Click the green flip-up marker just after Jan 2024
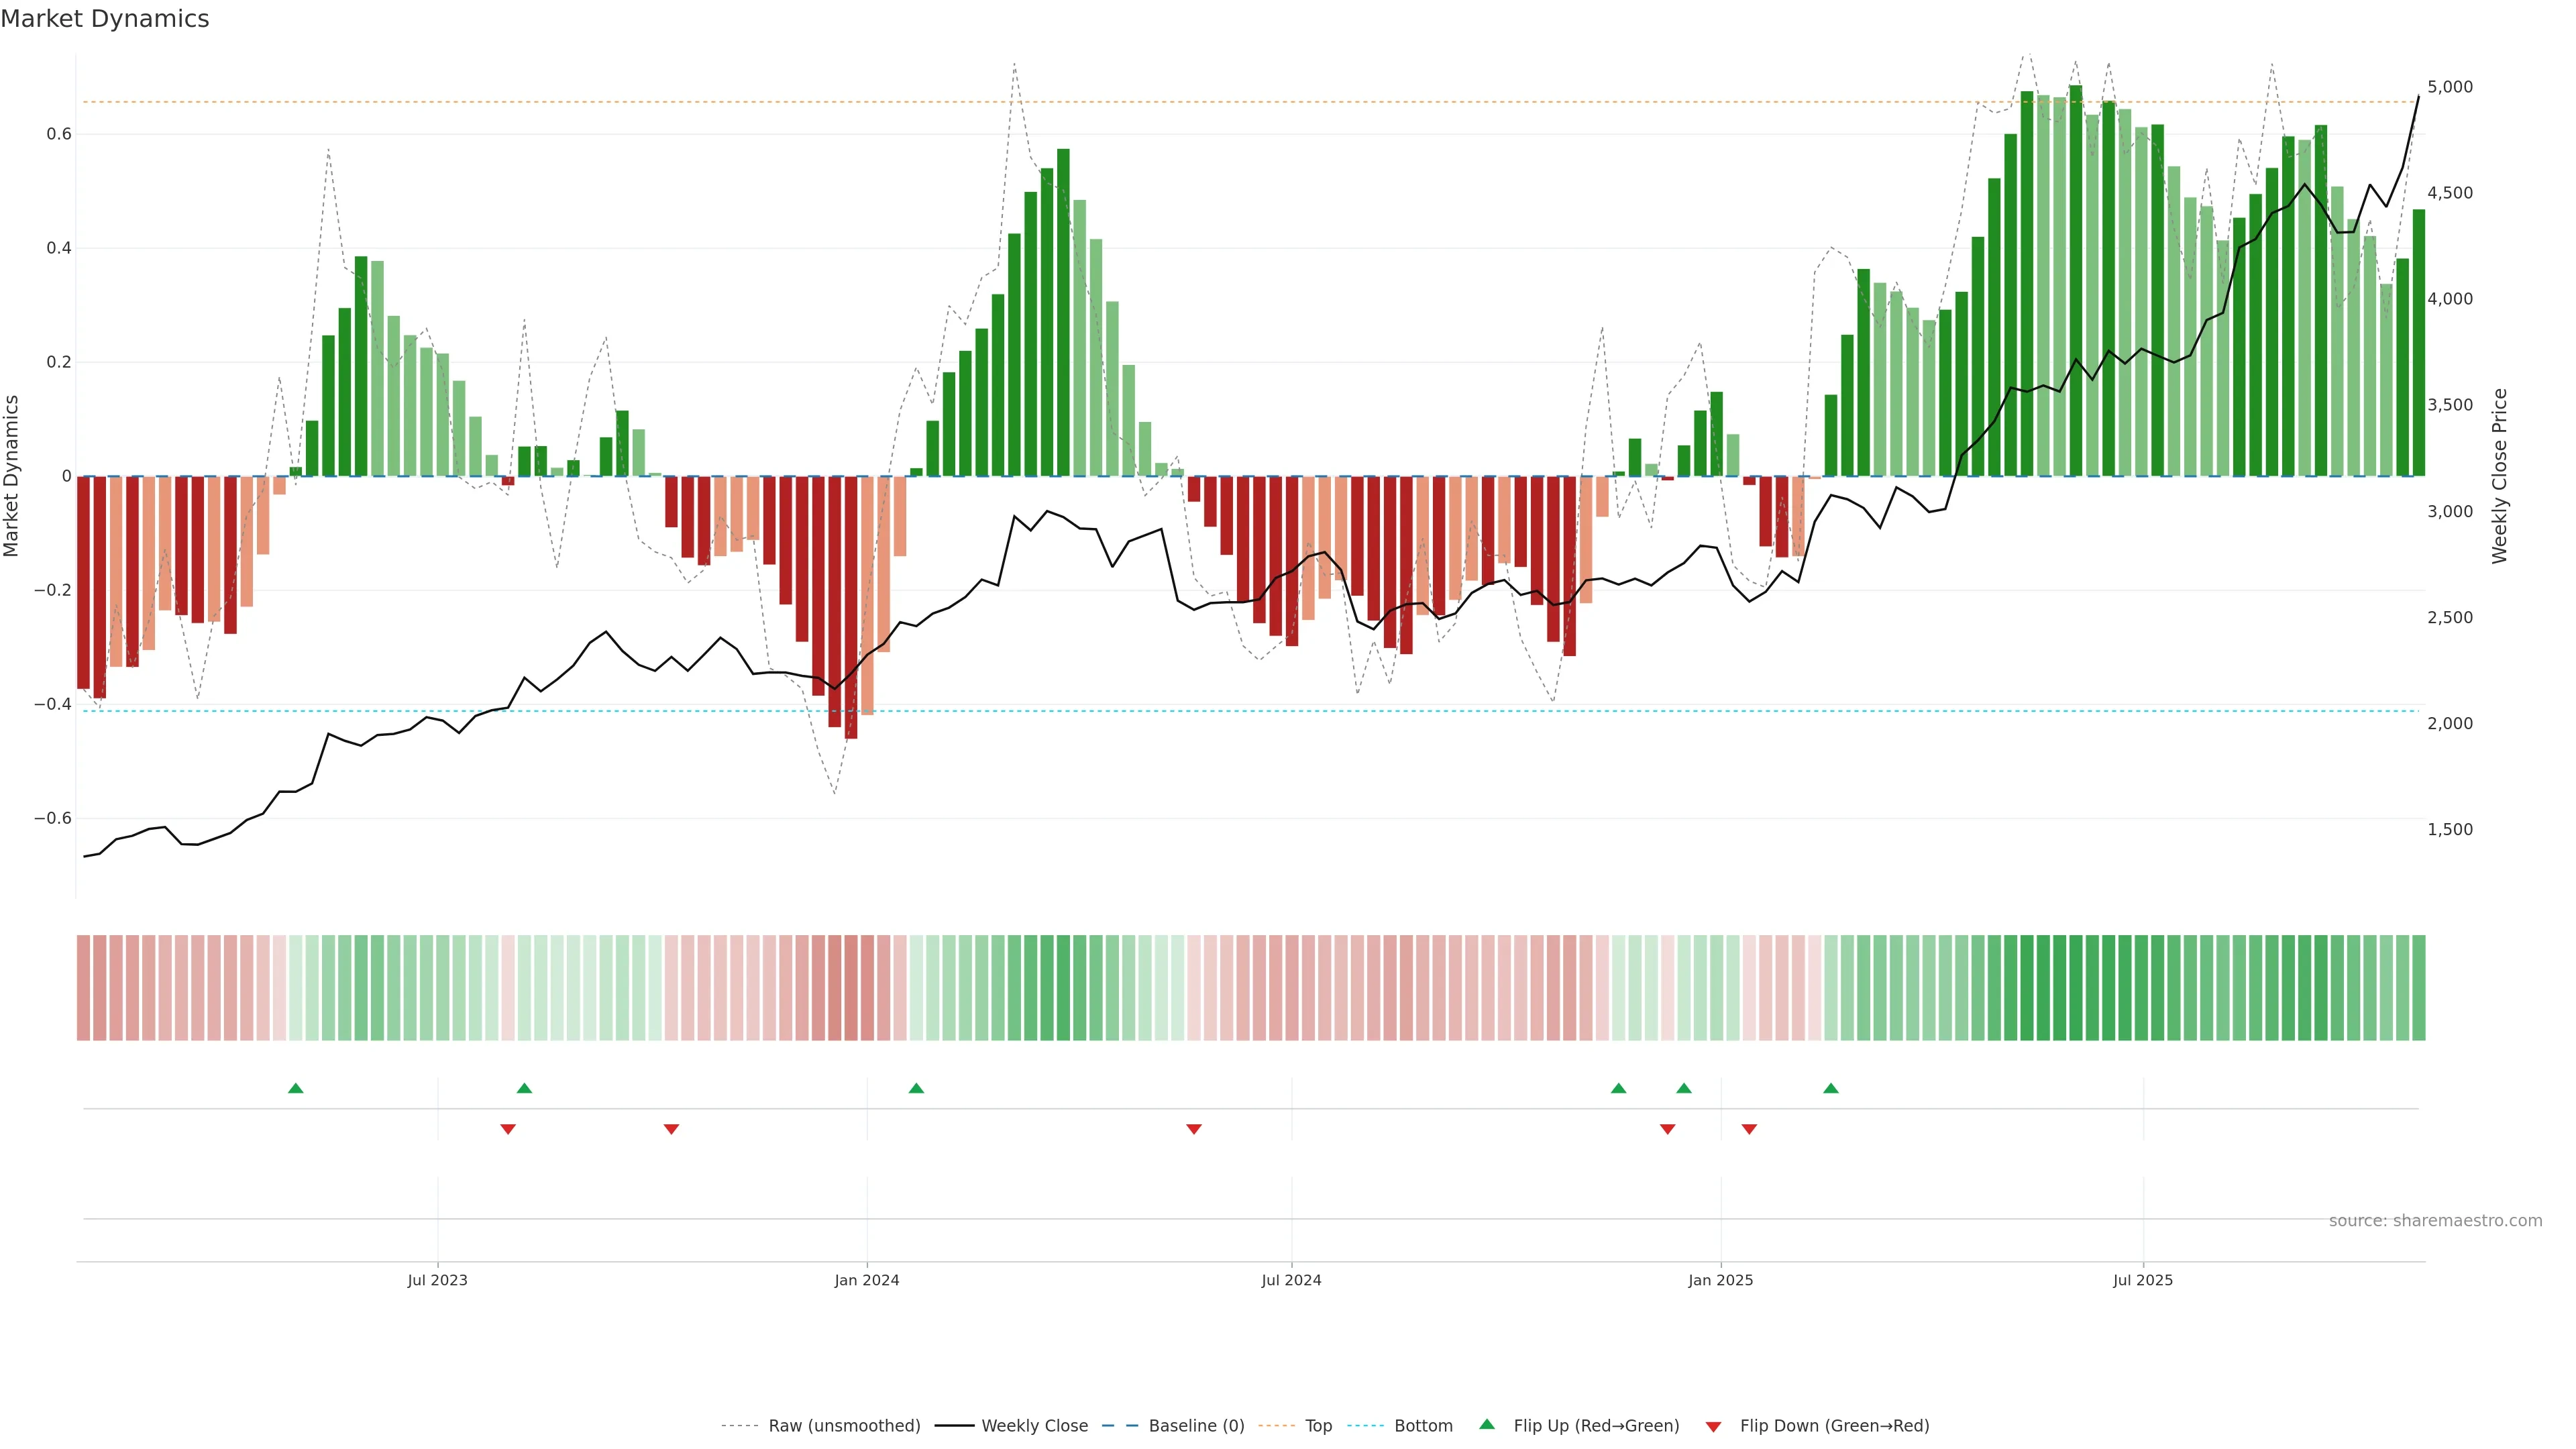Screen dimensions: 2576x1449 (916, 1088)
